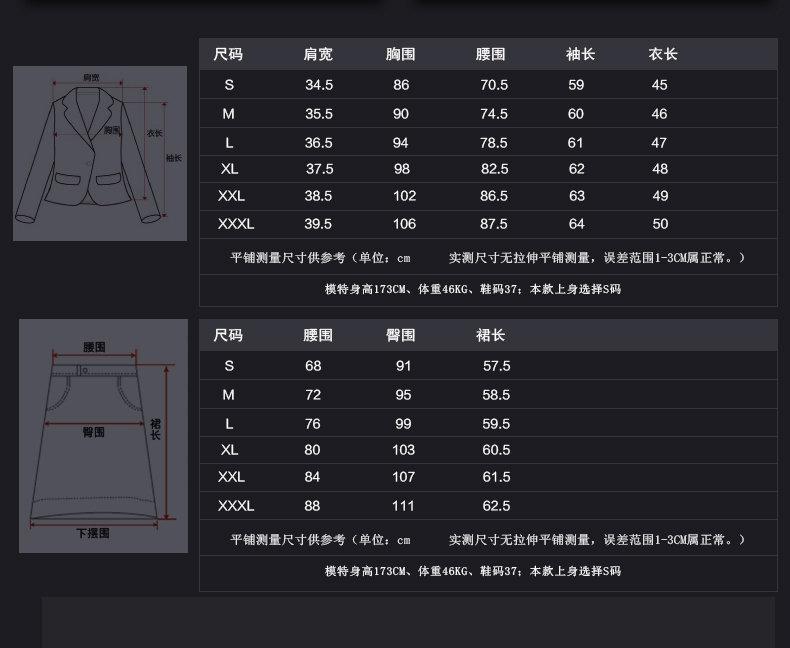This screenshot has width=790, height=648.
Task: Click chest value 98
Action: click(x=402, y=169)
